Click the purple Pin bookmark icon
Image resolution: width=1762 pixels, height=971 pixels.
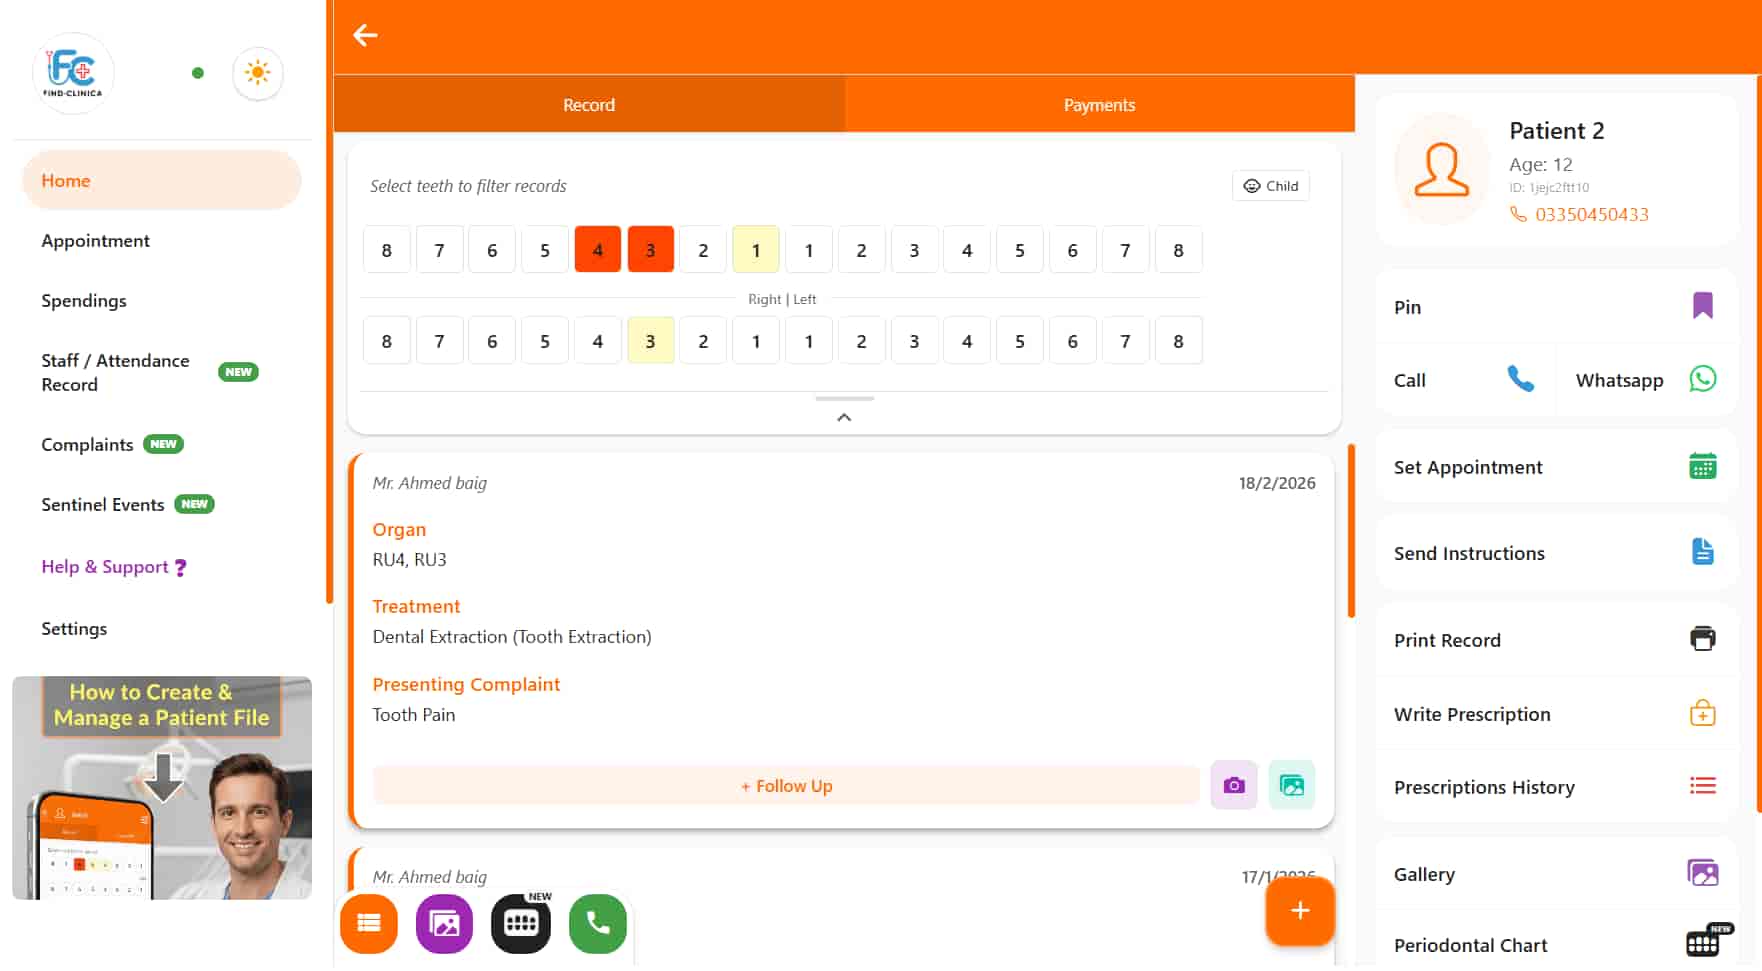tap(1703, 306)
